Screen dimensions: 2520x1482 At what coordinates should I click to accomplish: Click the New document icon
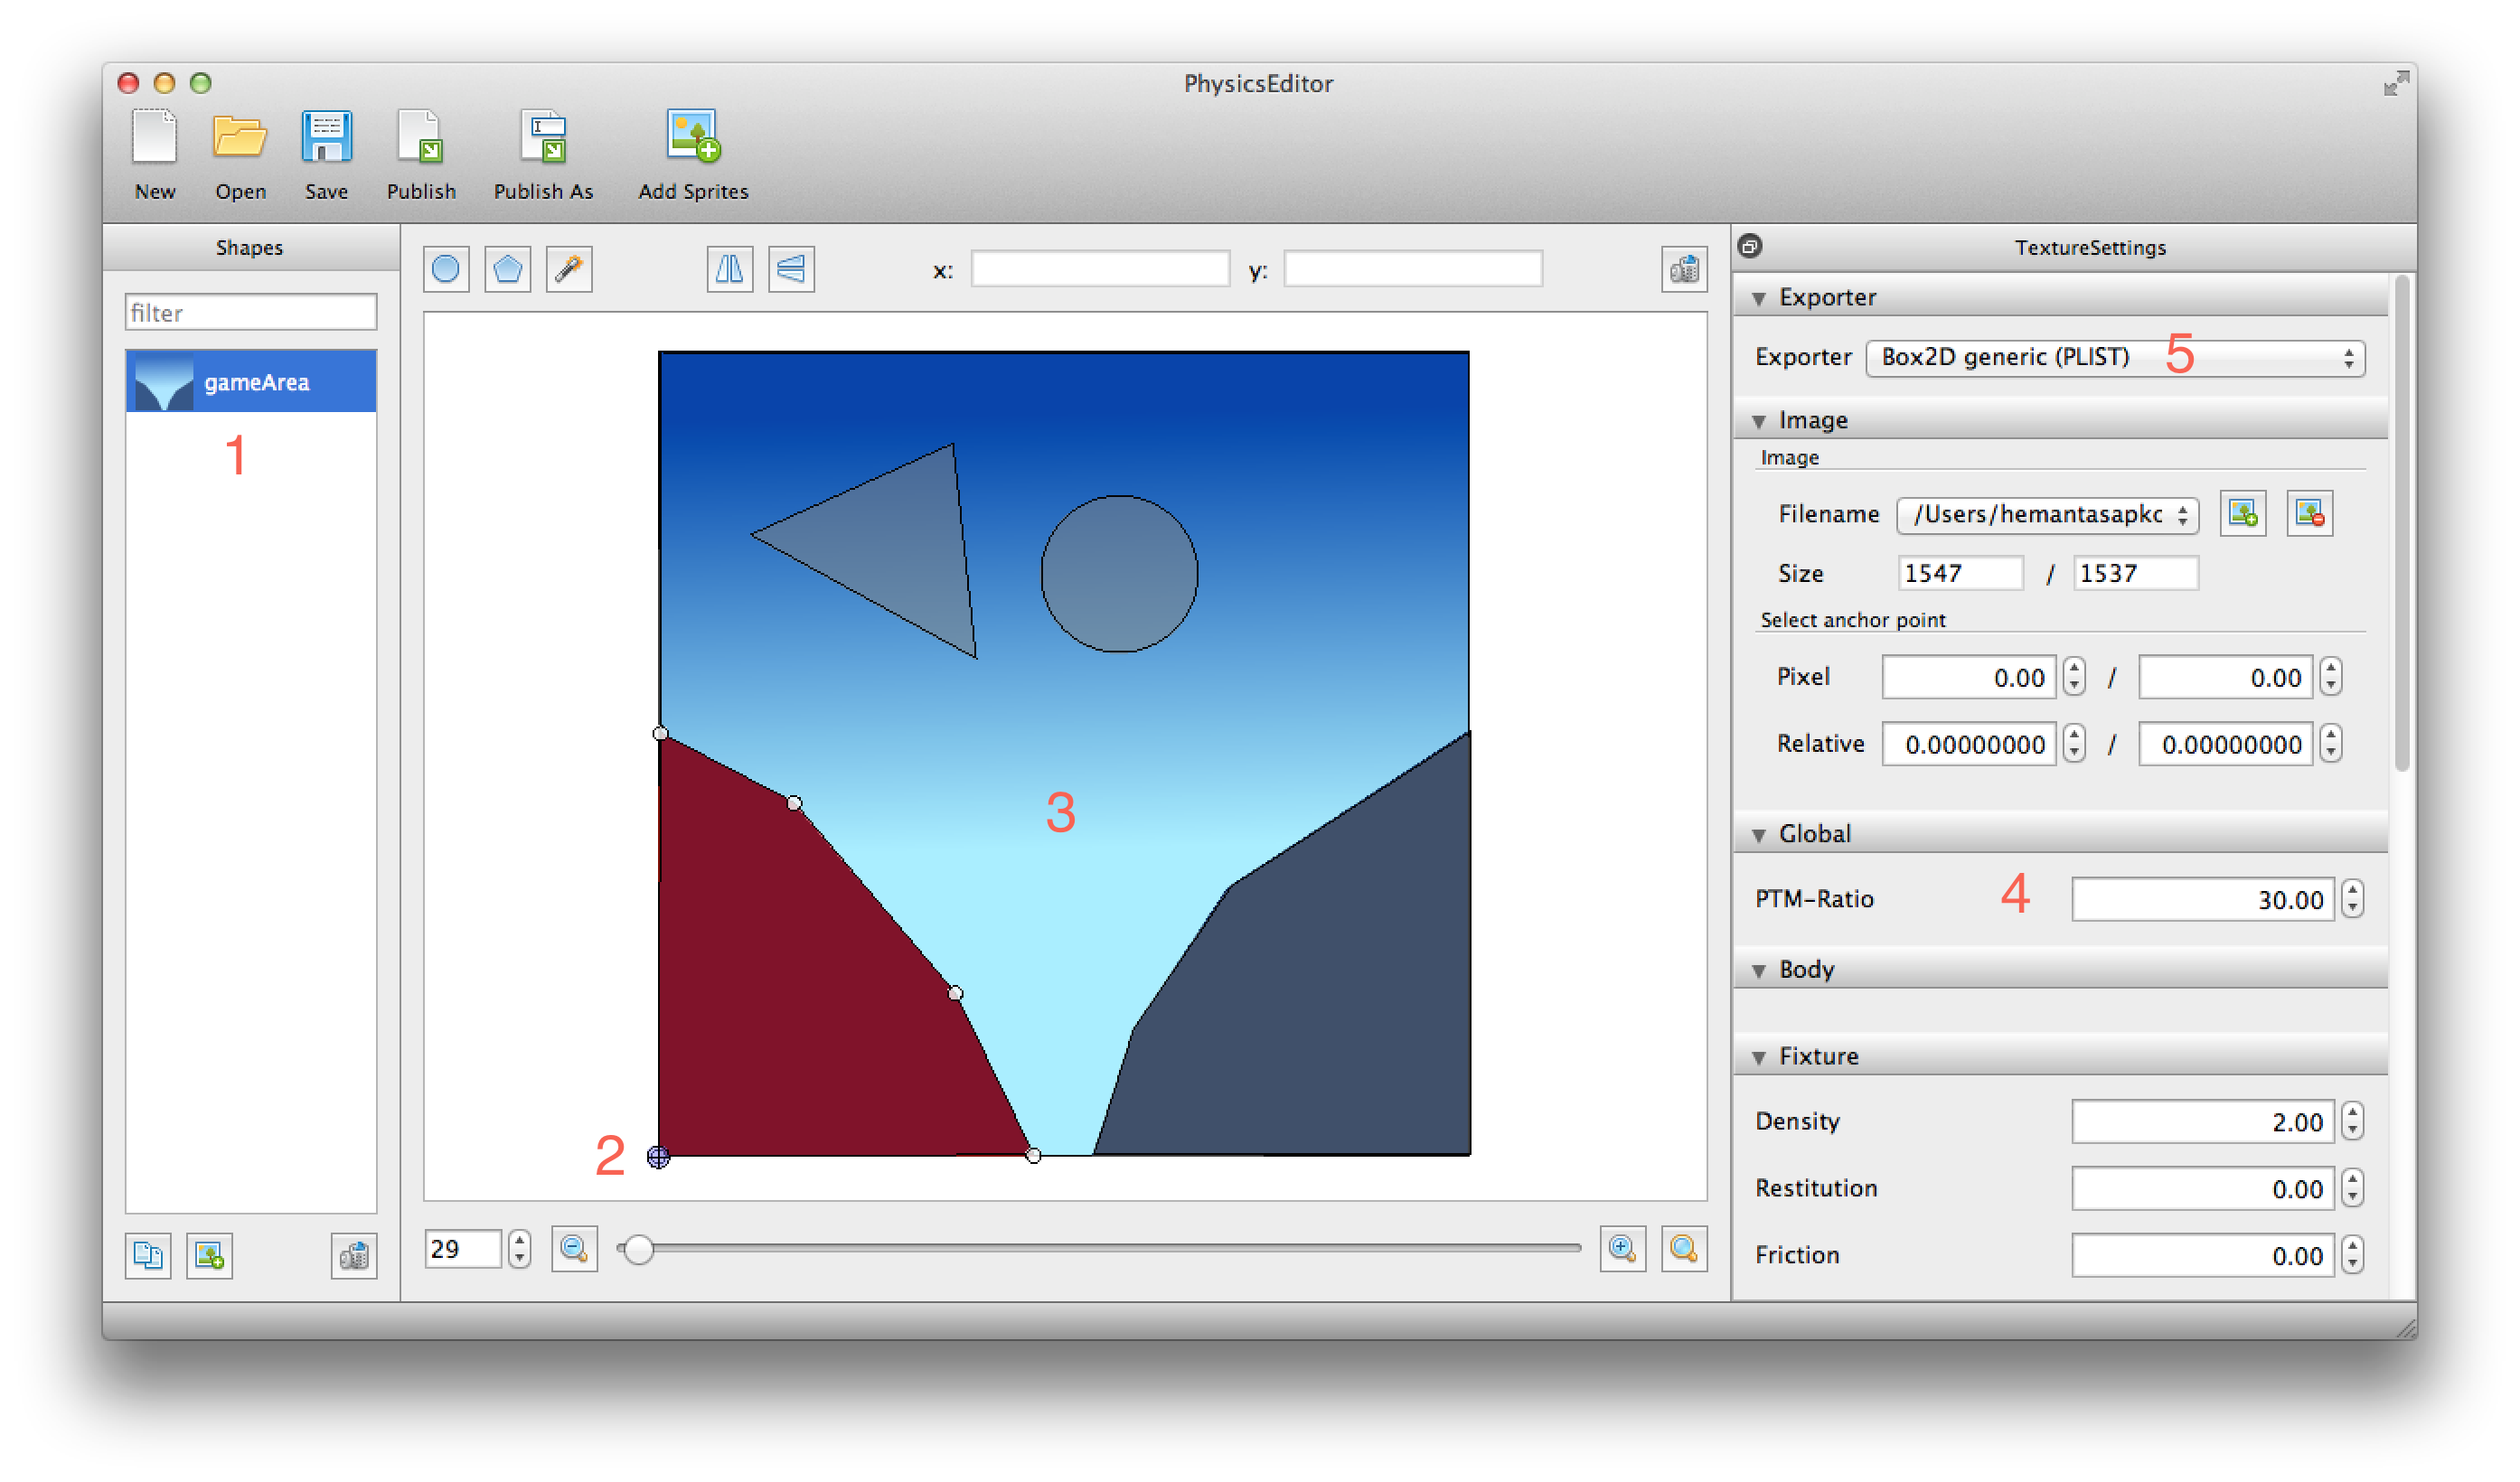tap(154, 137)
